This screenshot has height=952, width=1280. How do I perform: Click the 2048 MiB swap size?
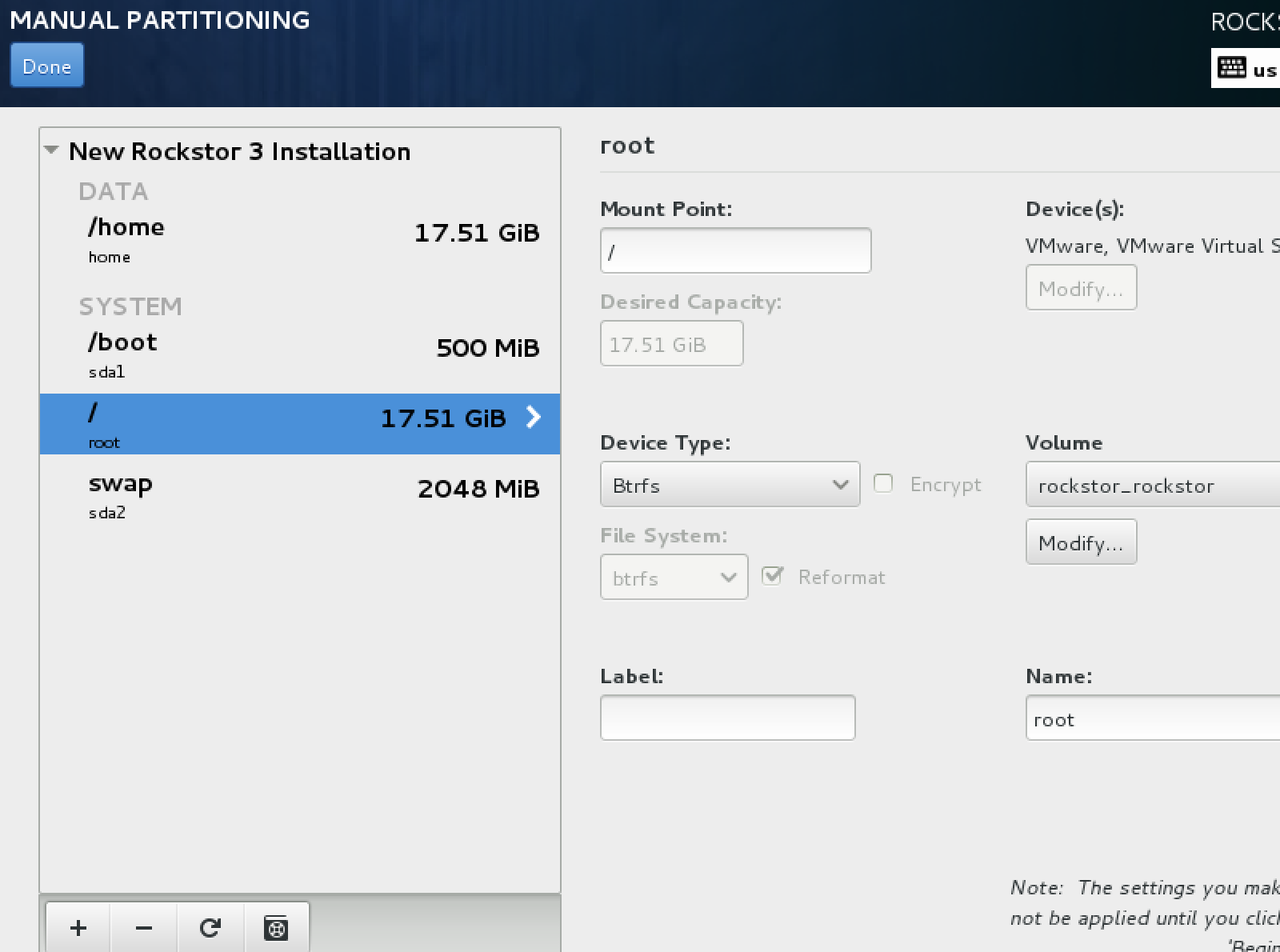click(479, 489)
